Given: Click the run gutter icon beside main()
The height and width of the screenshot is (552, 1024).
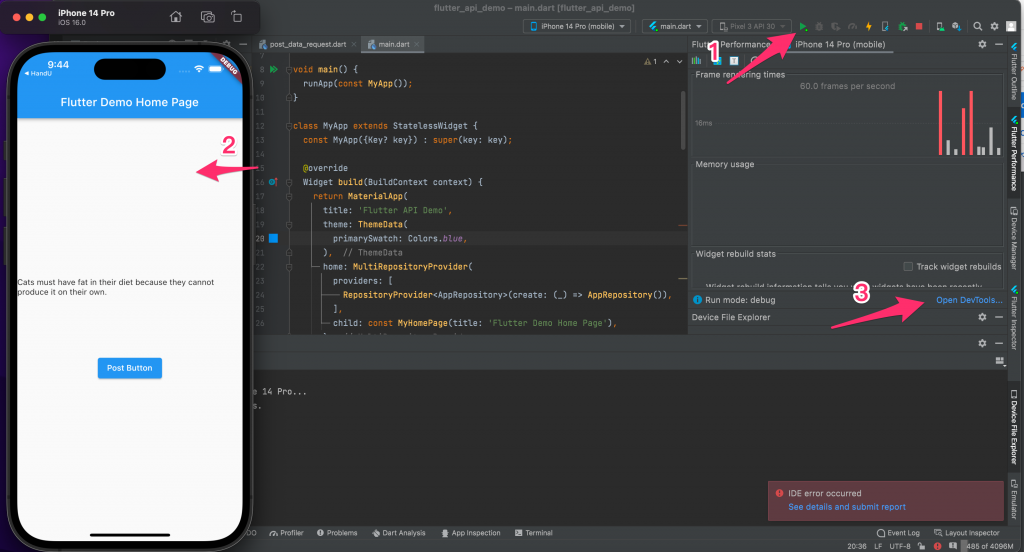Looking at the screenshot, I should [274, 69].
